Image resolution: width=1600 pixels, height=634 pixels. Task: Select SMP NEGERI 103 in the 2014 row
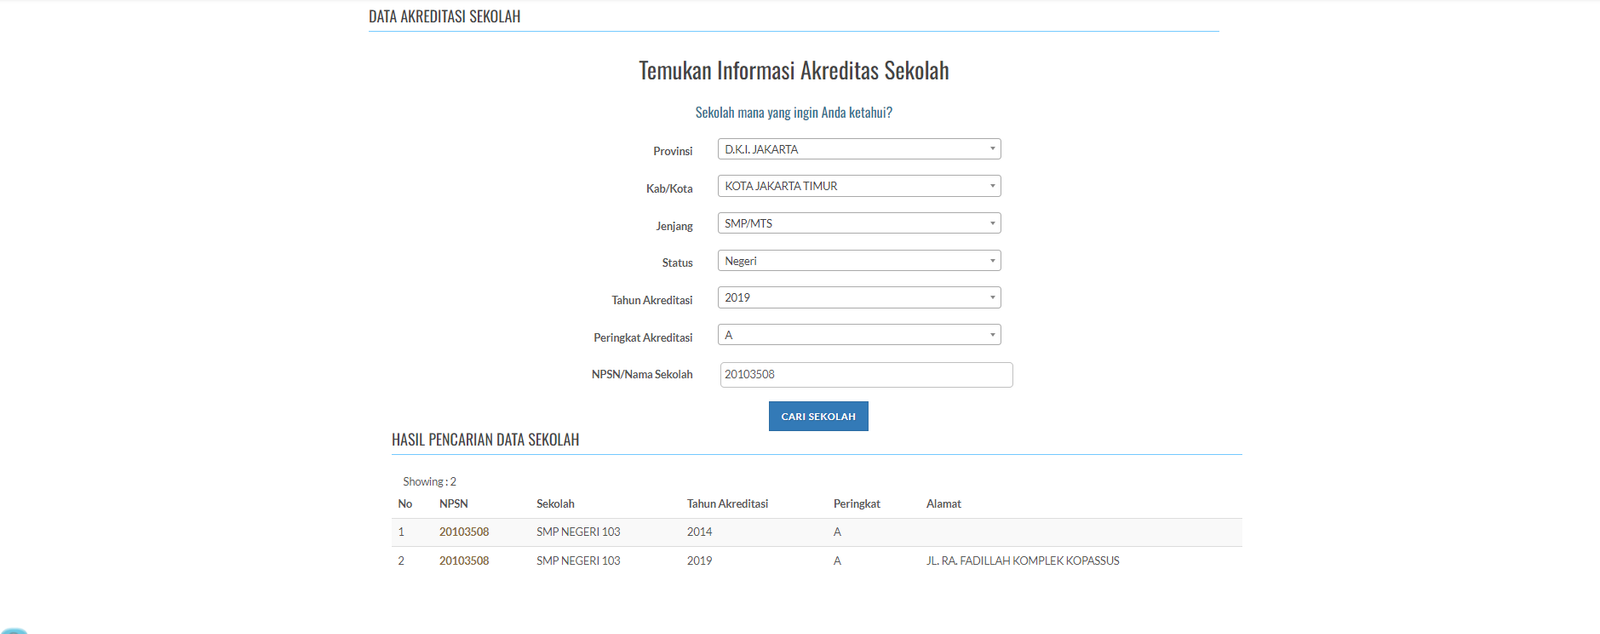click(578, 532)
